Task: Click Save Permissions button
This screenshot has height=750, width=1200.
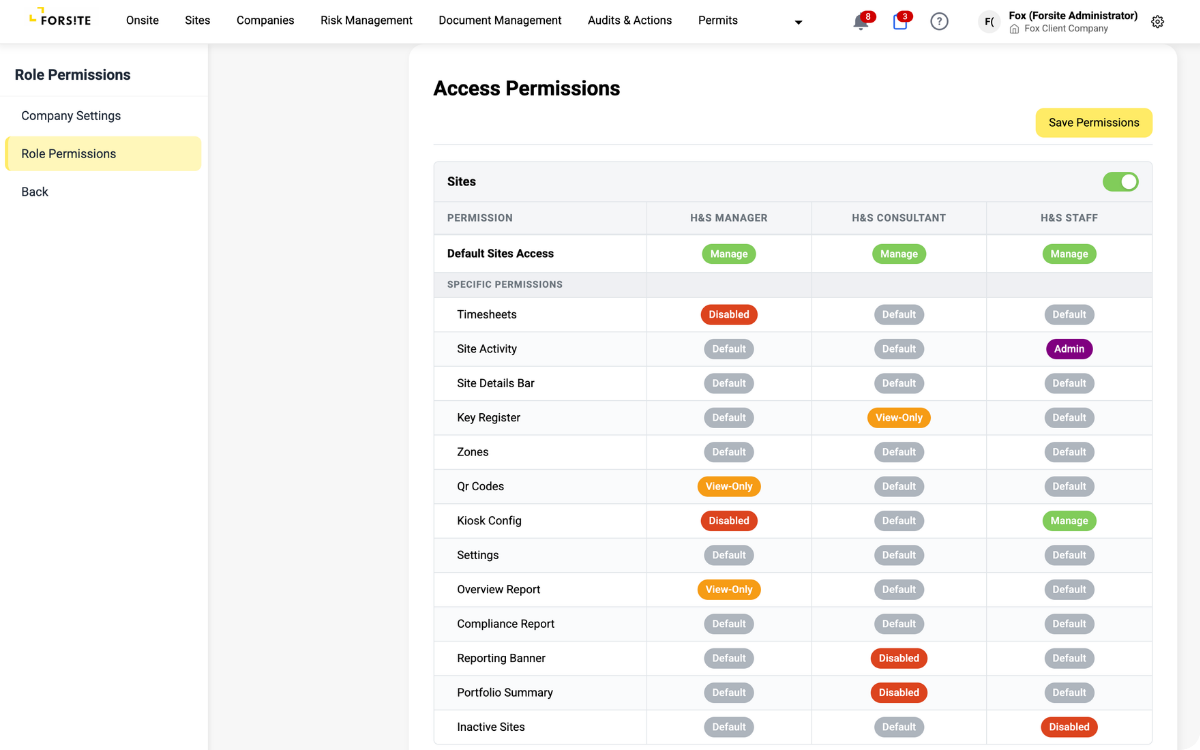Action: (x=1094, y=122)
